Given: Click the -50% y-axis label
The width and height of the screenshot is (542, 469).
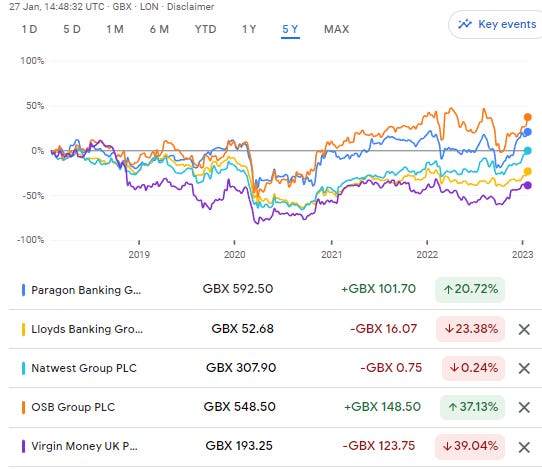Looking at the screenshot, I should coord(33,196).
